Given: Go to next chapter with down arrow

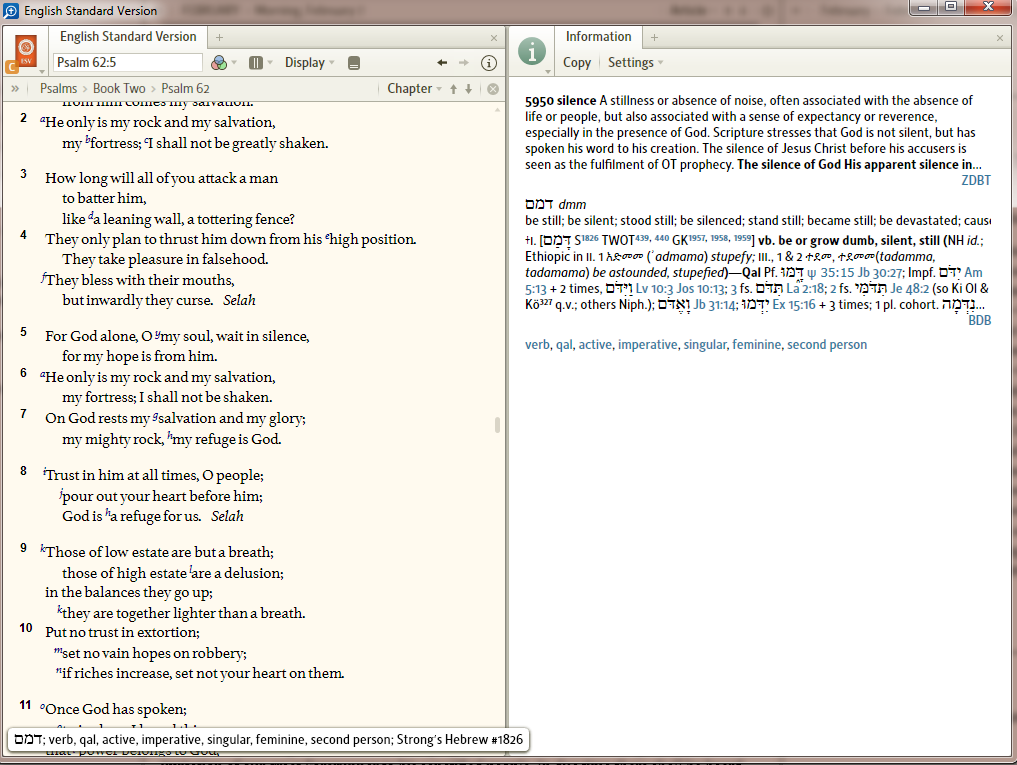Looking at the screenshot, I should pos(468,89).
